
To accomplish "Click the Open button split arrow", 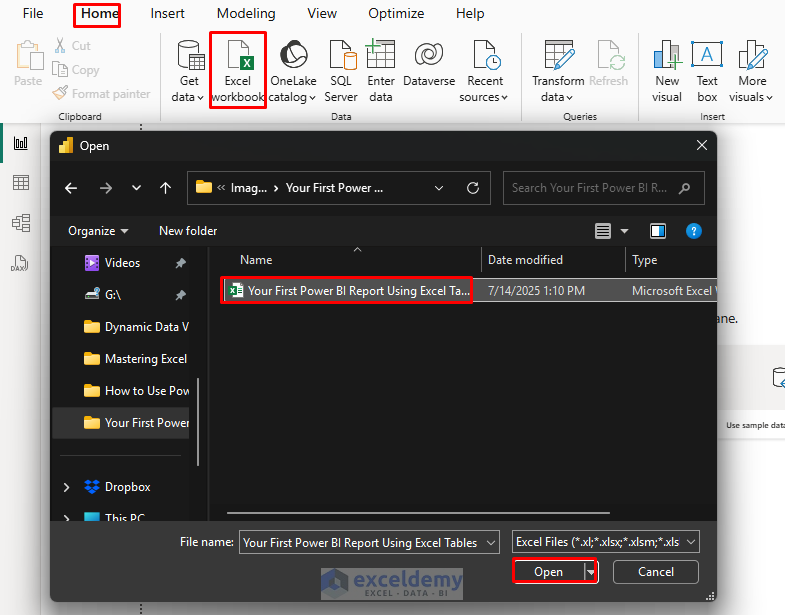I will click(591, 572).
